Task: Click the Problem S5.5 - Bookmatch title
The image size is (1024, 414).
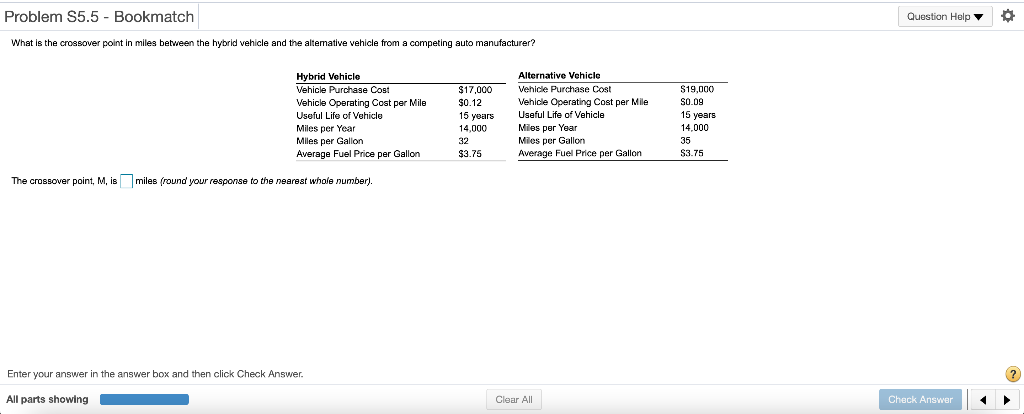Action: pos(99,17)
